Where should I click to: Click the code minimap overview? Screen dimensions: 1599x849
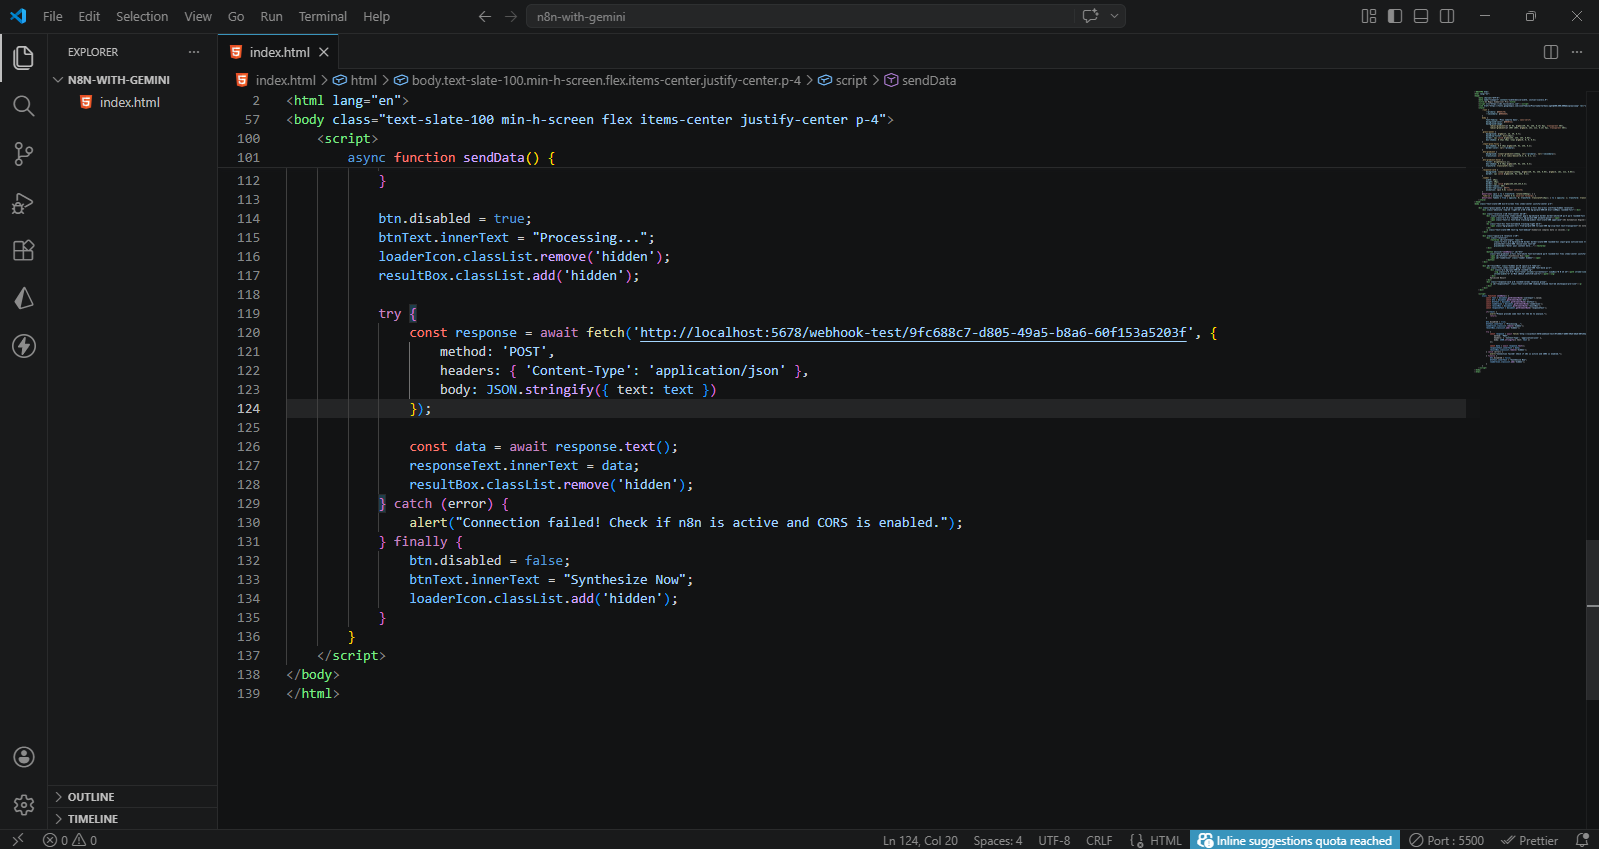[x=1528, y=231]
